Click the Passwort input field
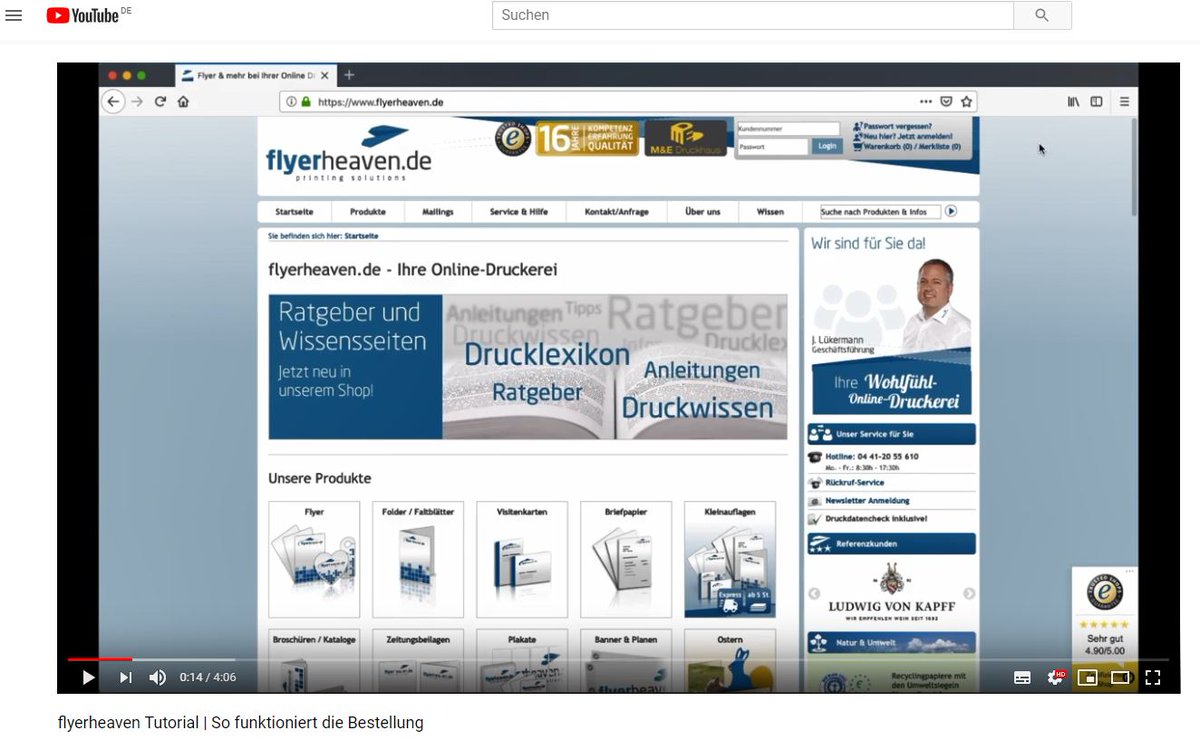Screen dimensions: 1200x740 pos(772,147)
